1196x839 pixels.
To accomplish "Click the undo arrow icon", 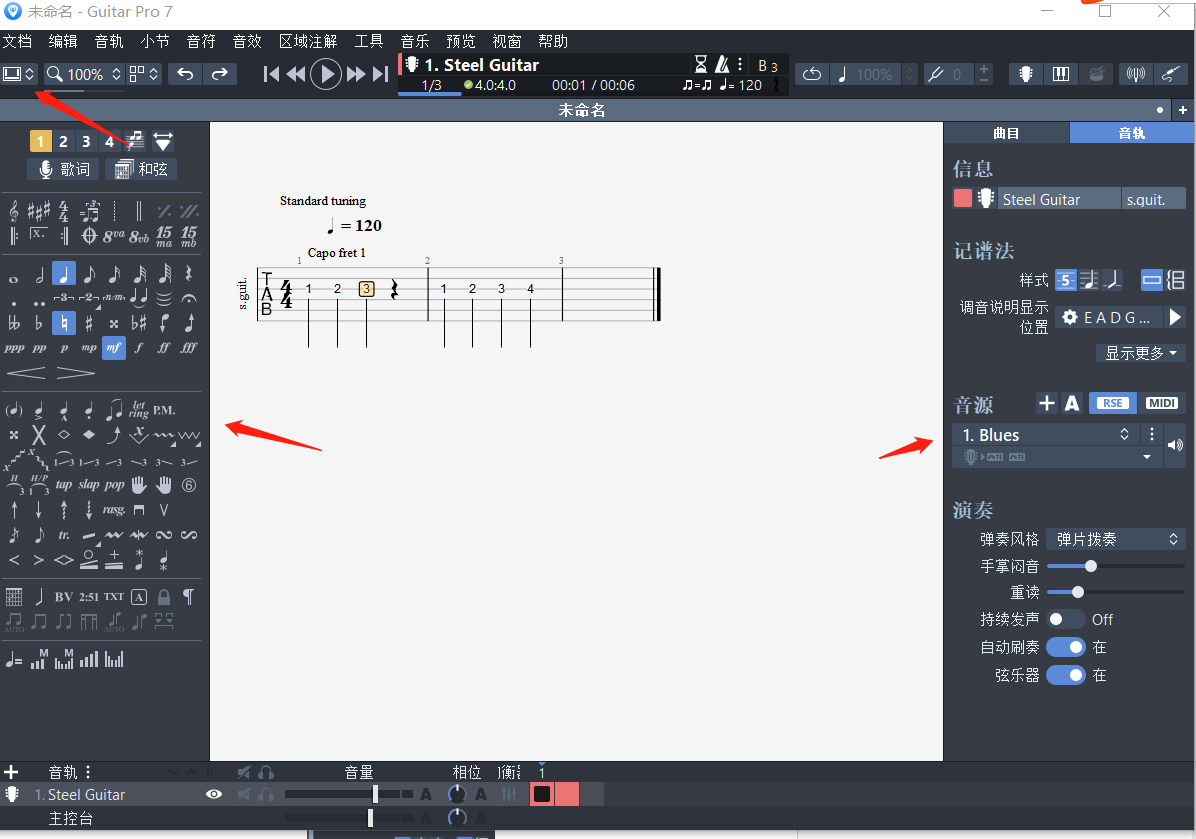I will pyautogui.click(x=184, y=74).
